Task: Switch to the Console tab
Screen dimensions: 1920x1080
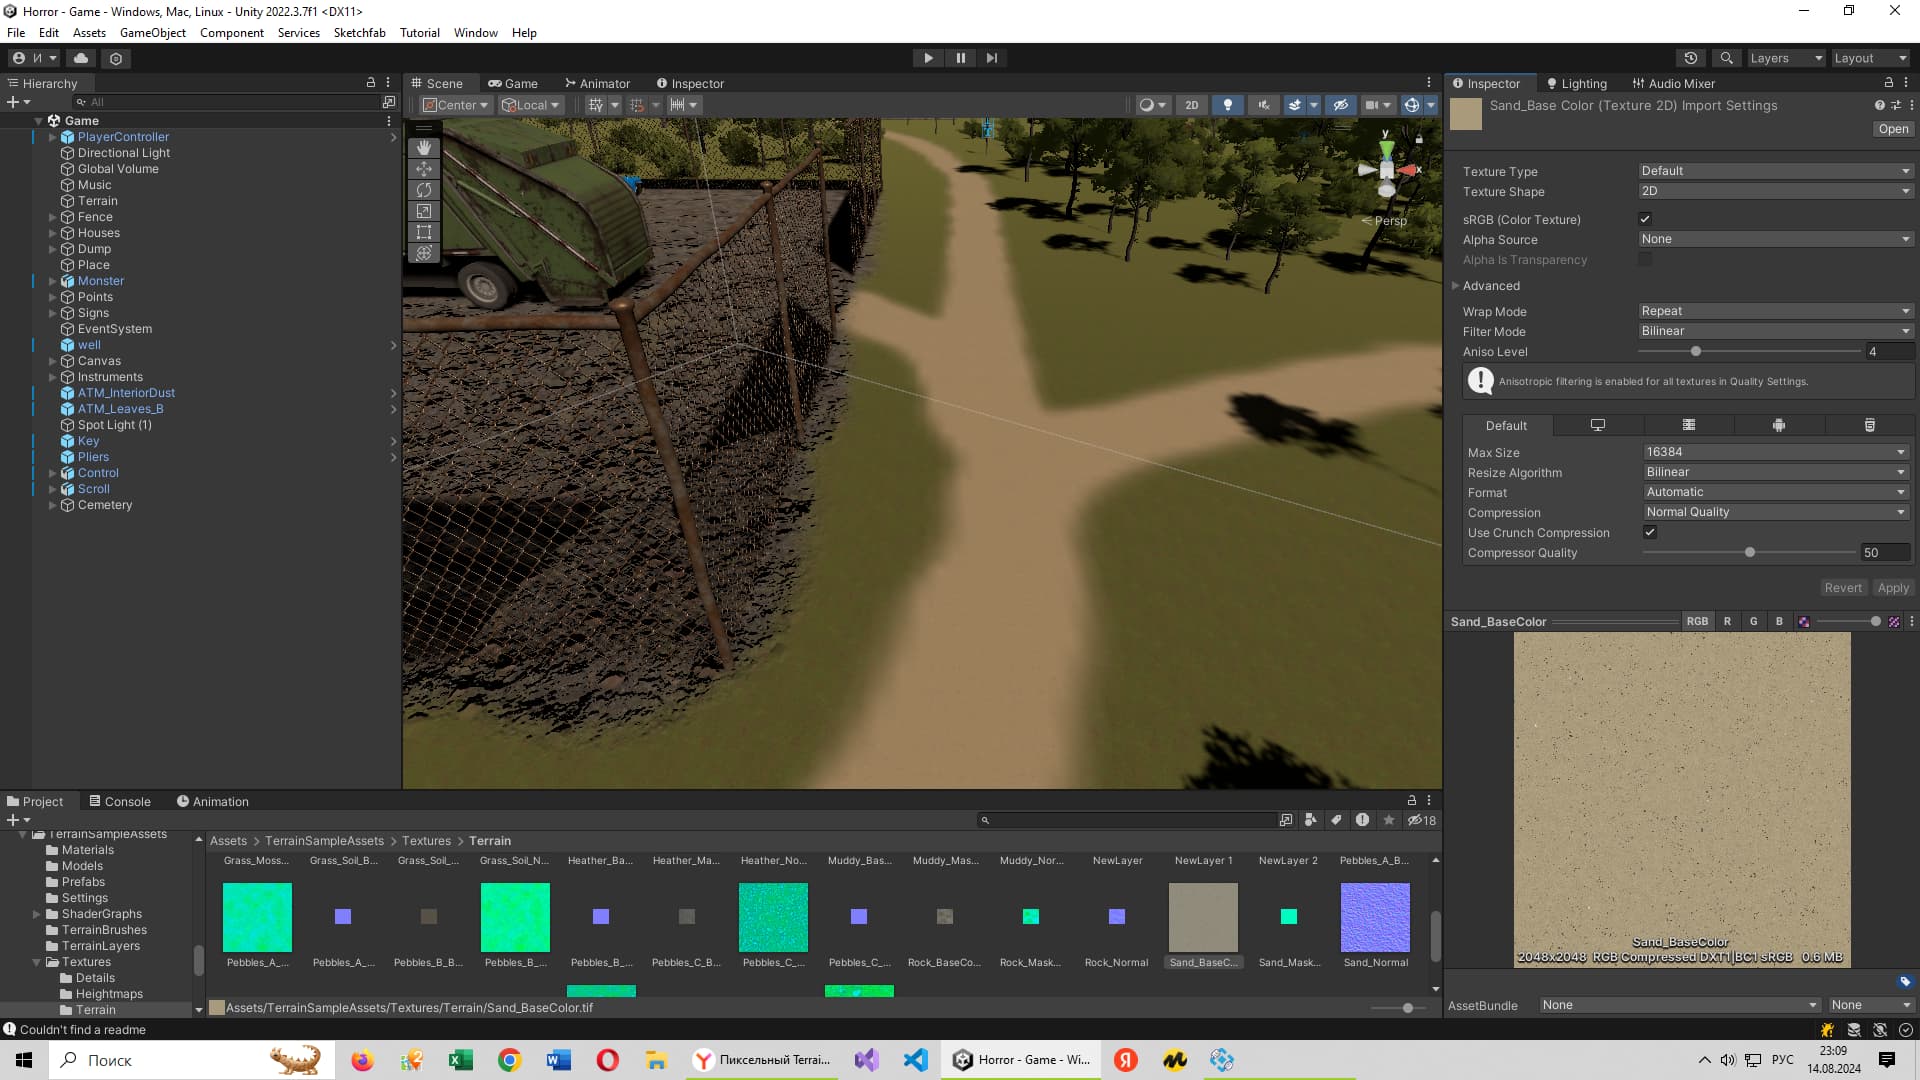Action: [127, 801]
